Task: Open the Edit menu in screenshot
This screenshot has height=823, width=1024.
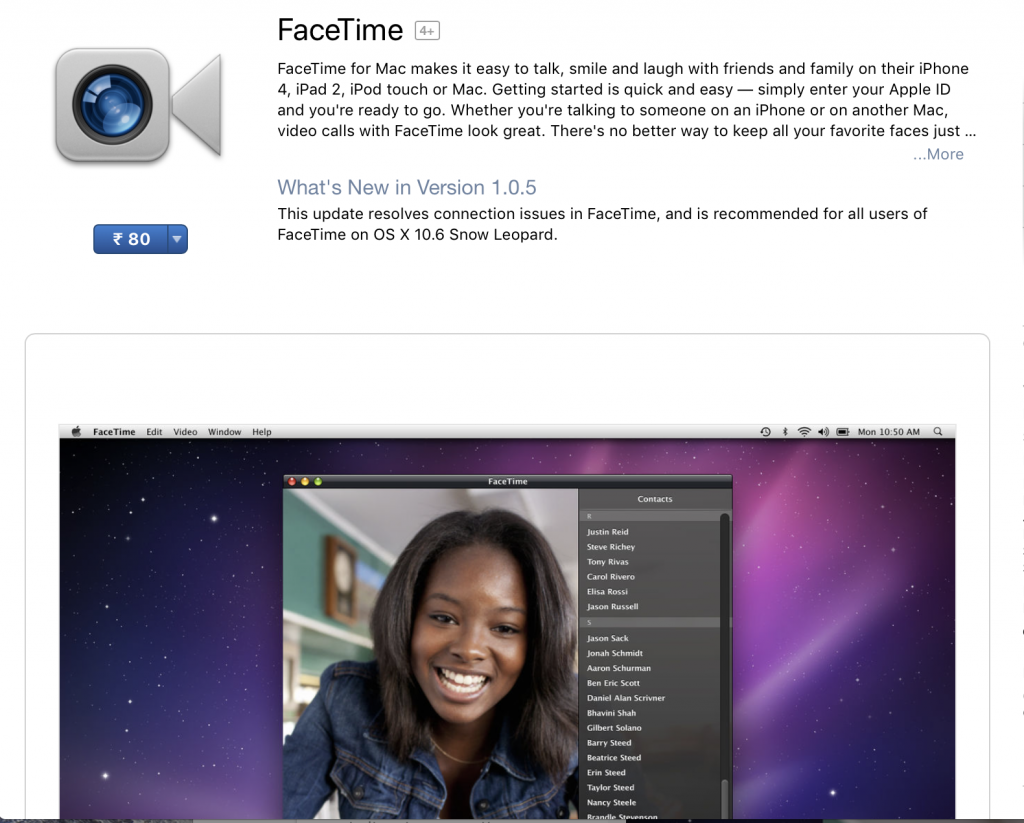Action: point(154,432)
